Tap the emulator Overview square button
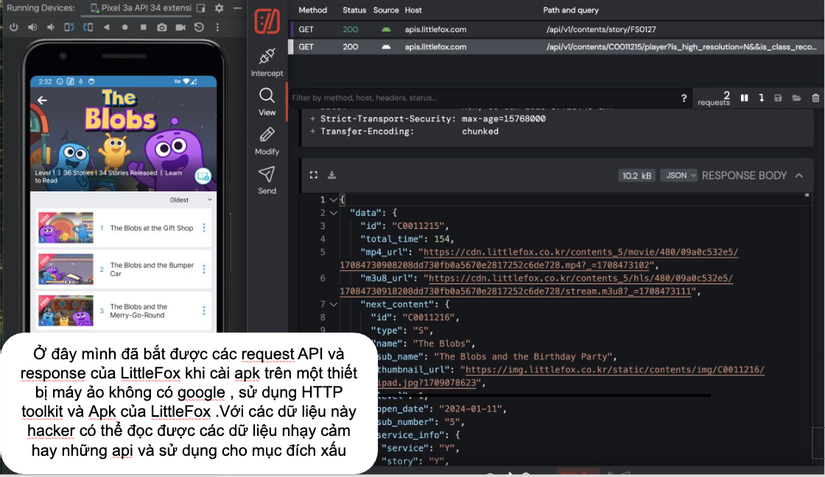This screenshot has height=477, width=825. pos(143,27)
